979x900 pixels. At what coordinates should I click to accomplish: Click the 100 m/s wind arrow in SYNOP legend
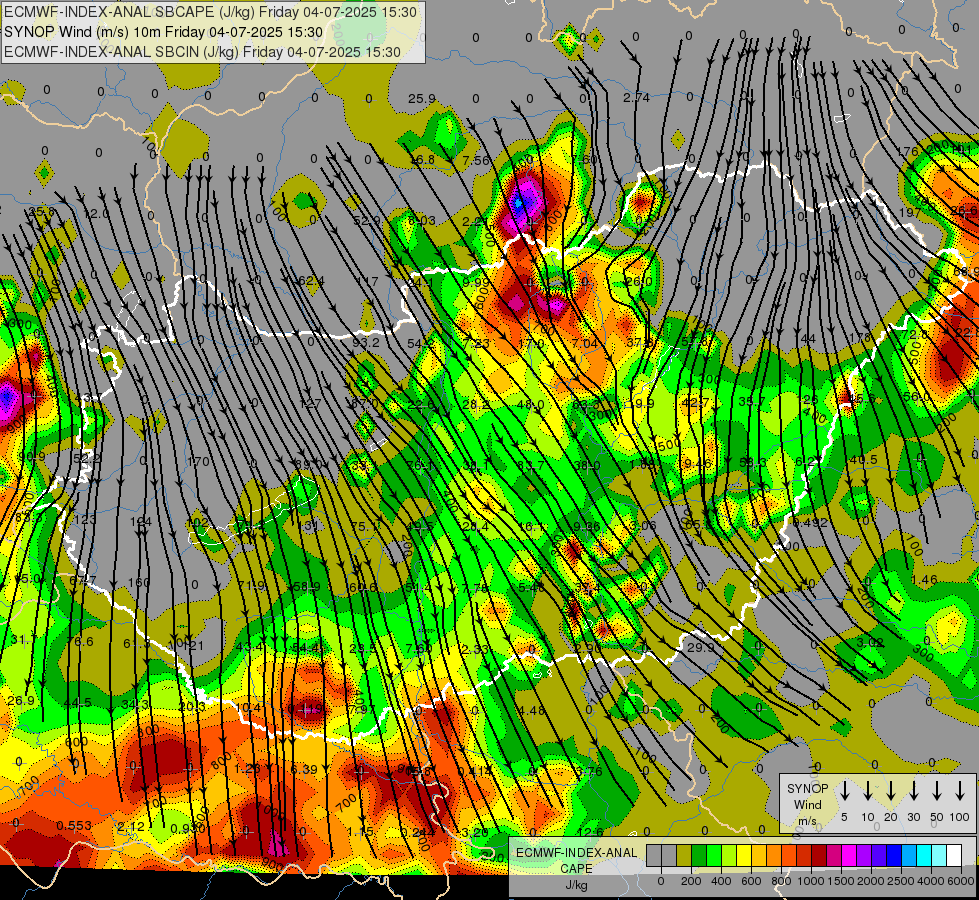pyautogui.click(x=960, y=790)
